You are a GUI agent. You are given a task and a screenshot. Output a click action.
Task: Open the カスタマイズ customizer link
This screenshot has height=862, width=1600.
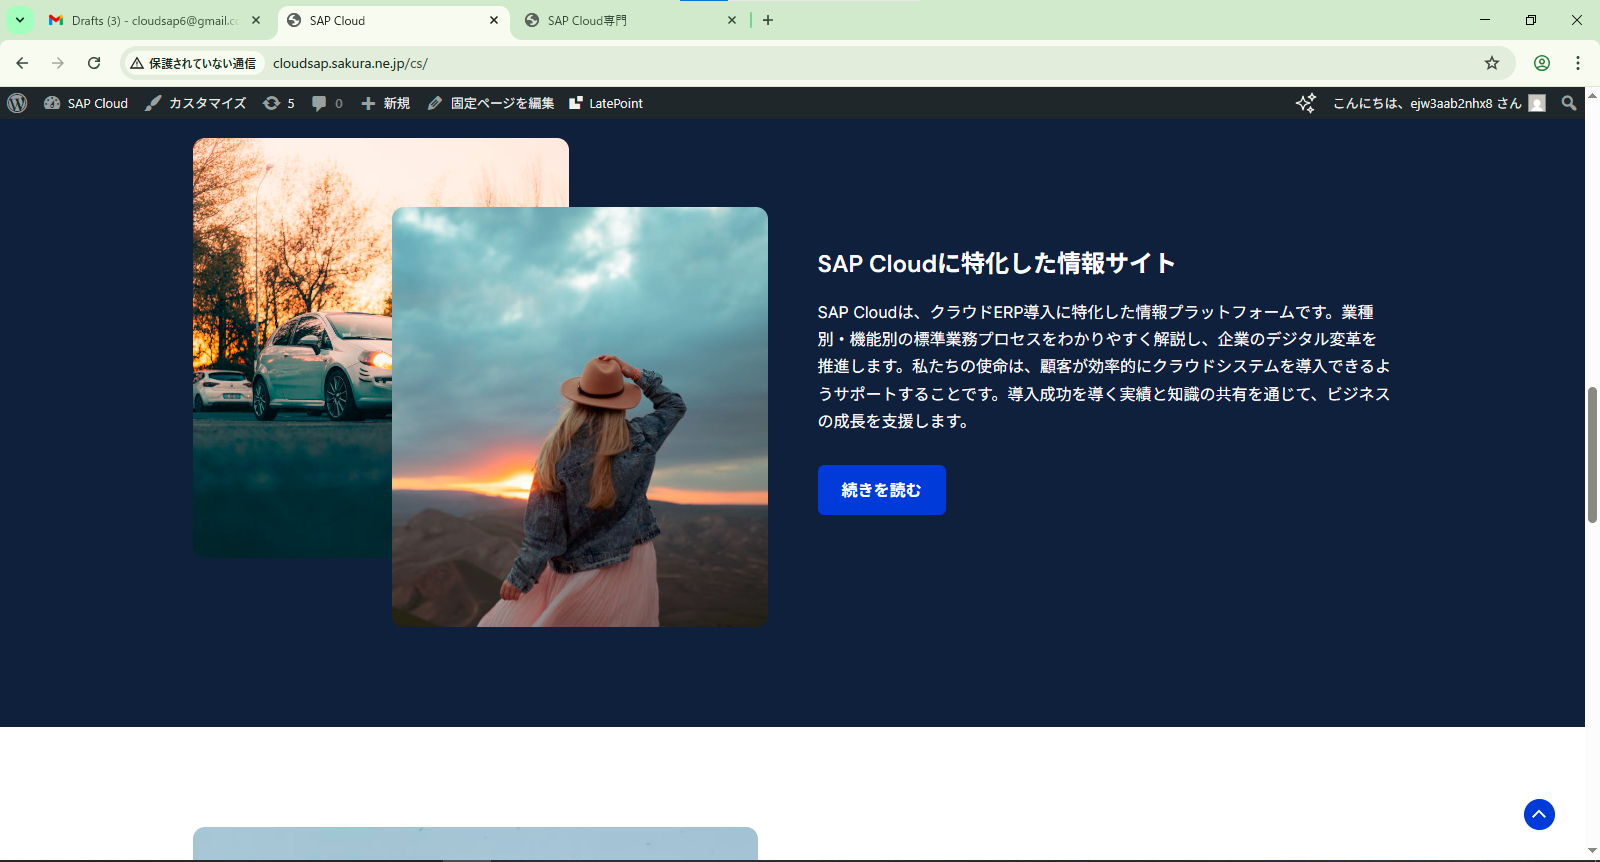point(196,103)
